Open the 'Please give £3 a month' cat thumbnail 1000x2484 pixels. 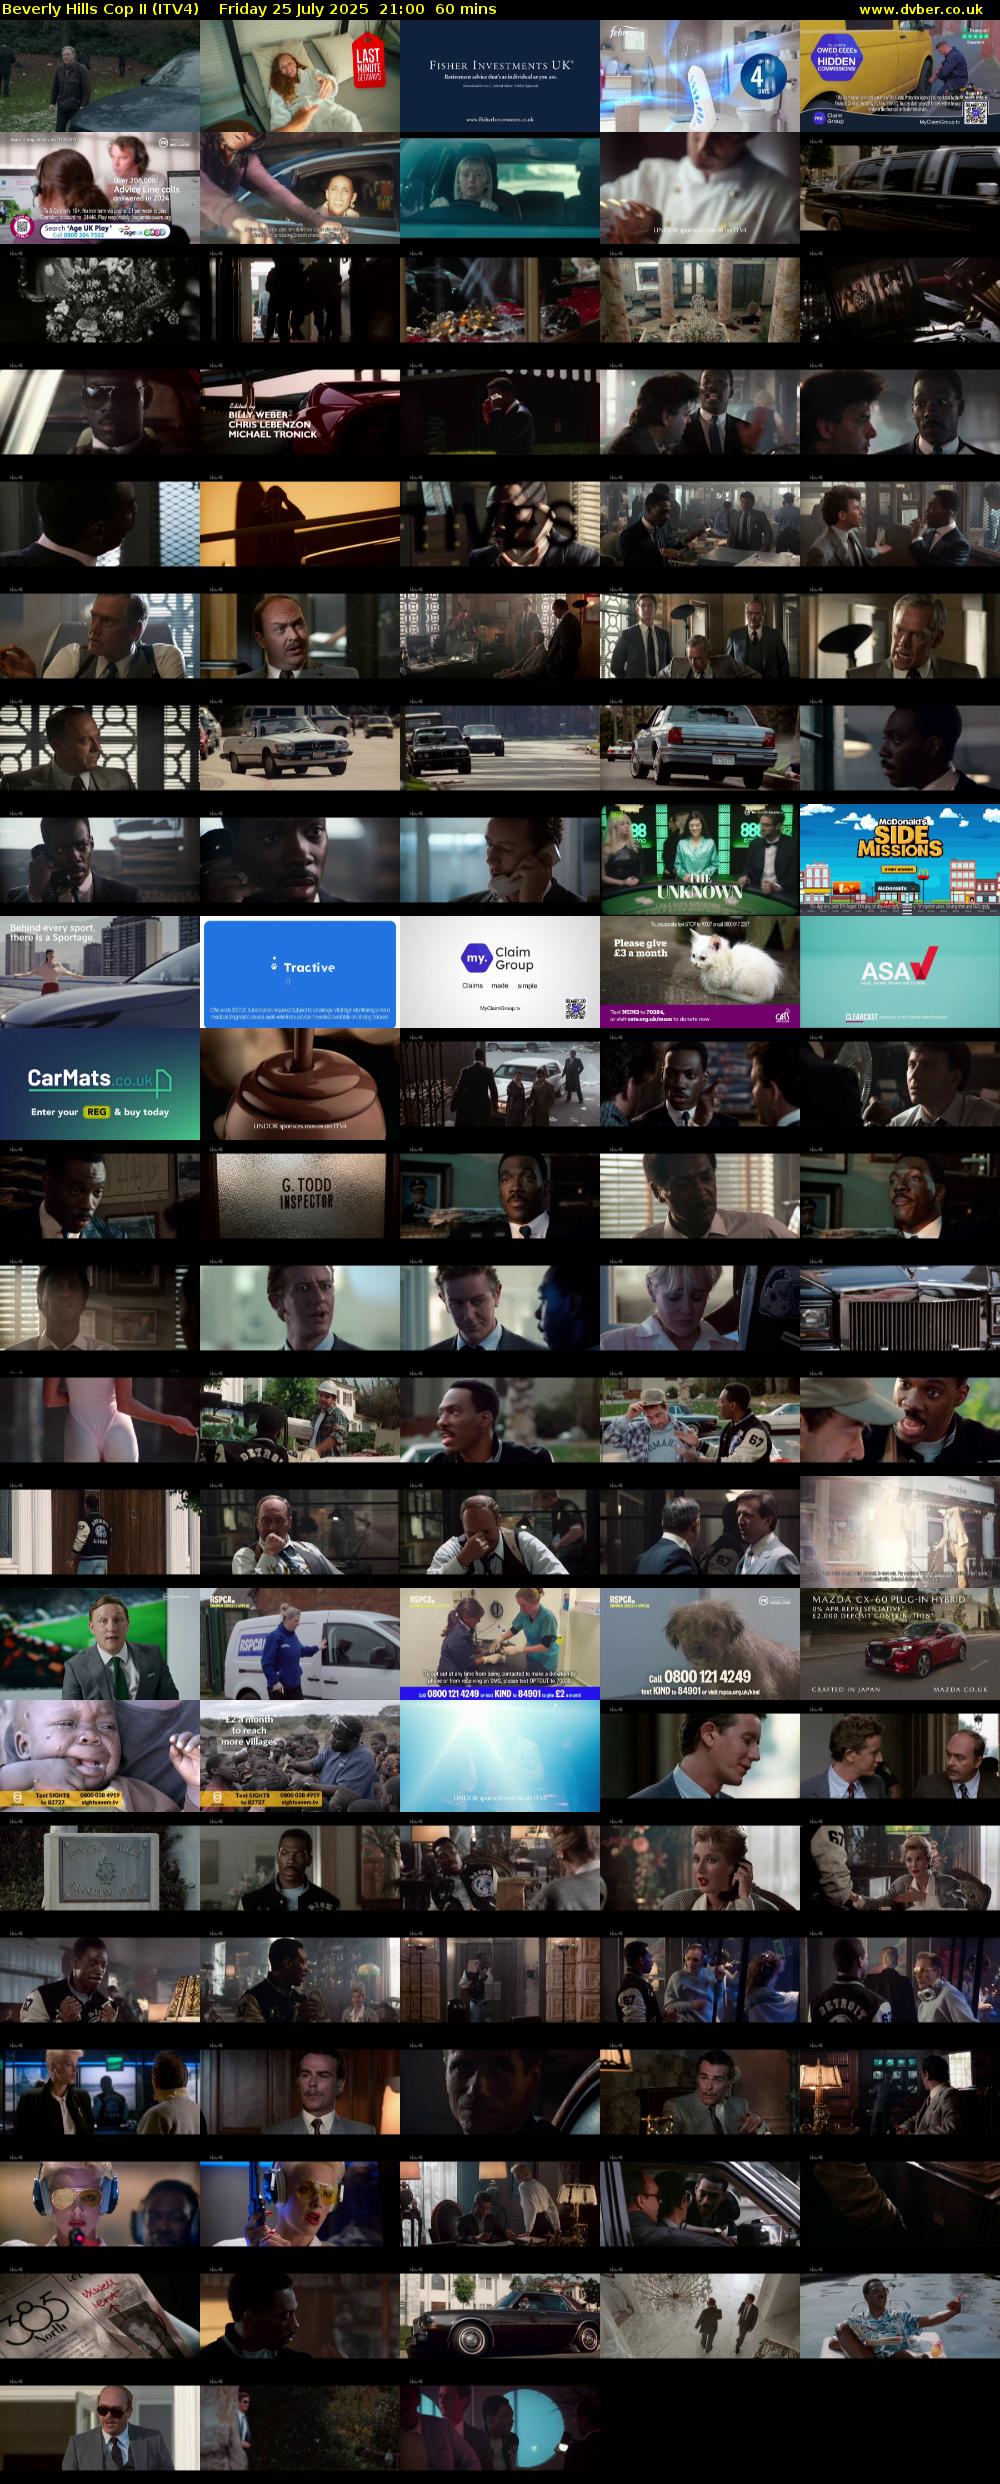(700, 972)
